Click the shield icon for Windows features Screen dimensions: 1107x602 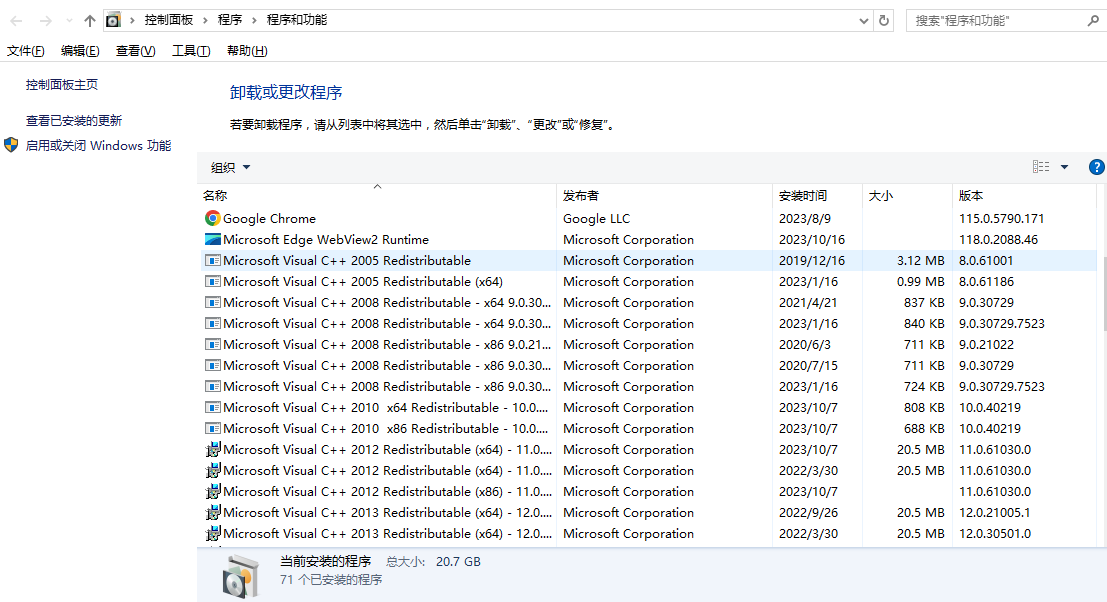pos(11,145)
